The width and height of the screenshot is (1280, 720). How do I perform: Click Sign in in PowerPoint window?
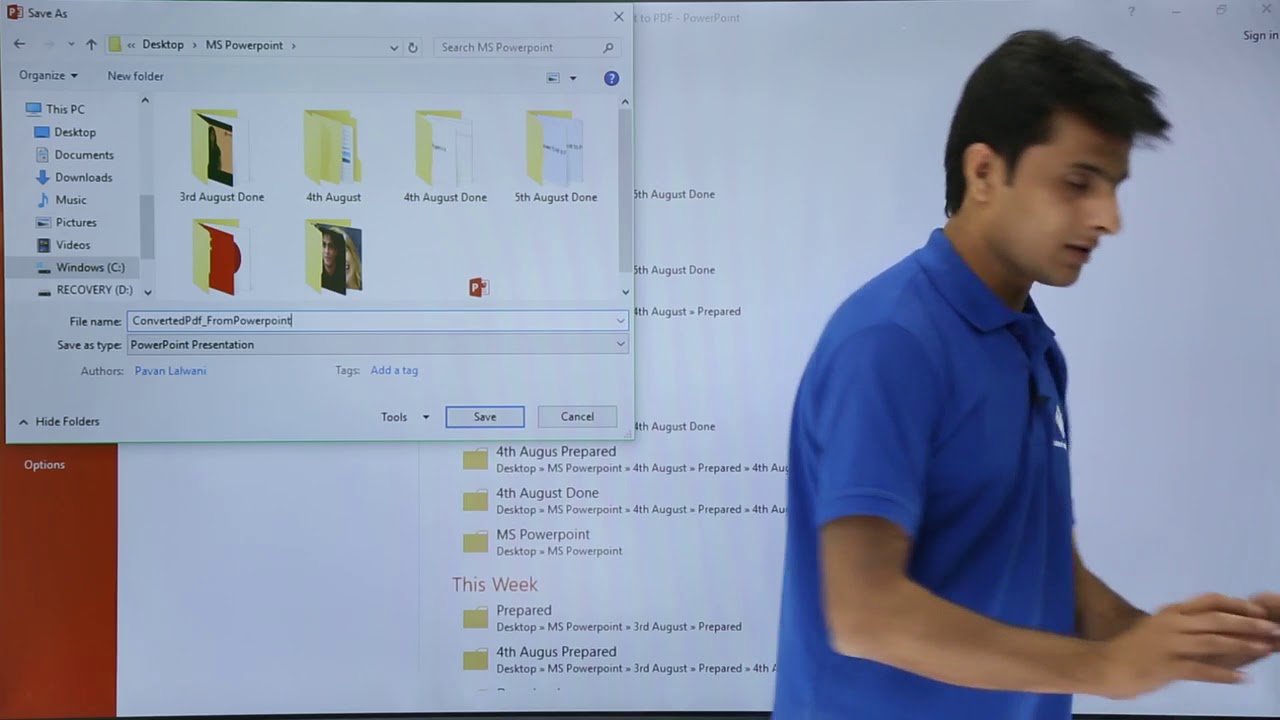pyautogui.click(x=1260, y=36)
